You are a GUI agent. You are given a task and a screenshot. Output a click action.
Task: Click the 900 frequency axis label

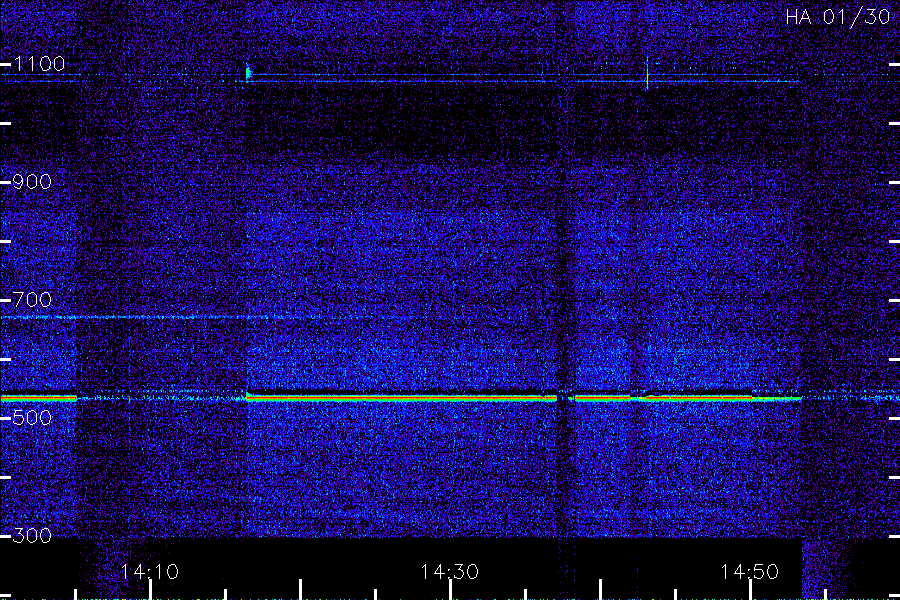point(32,182)
